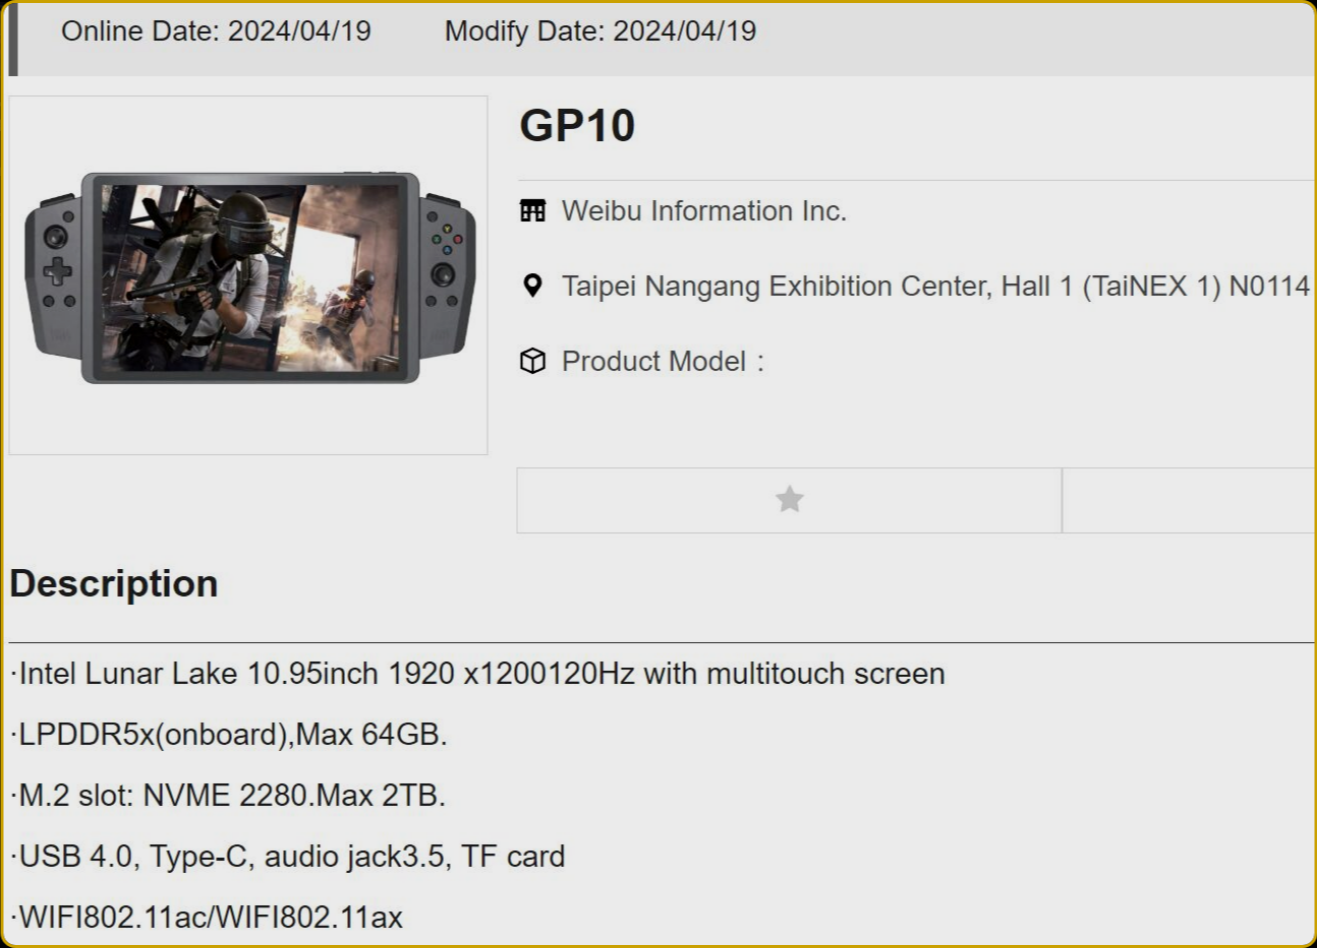Click the Modify Date 2024/04/19 text

(x=600, y=31)
